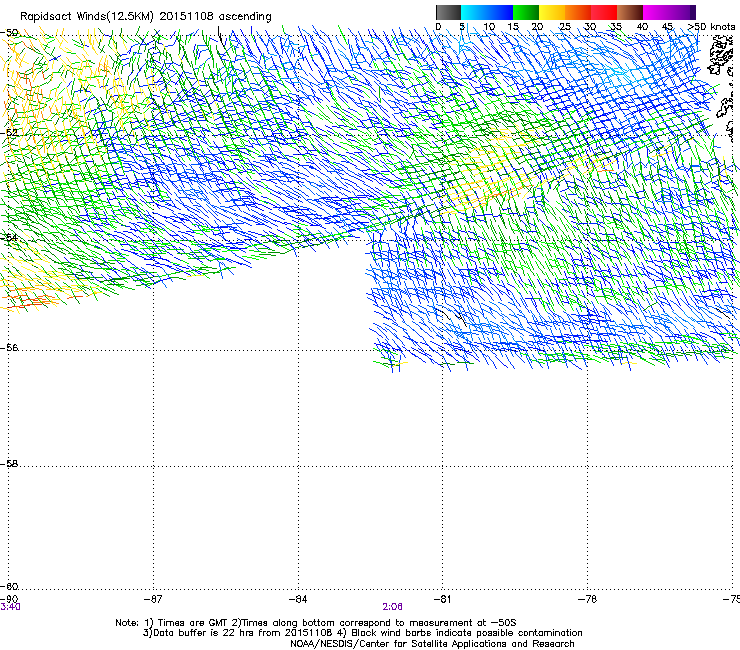Pick the magenta 40–45 knots legend color
This screenshot has height=650, width=740.
656,12
